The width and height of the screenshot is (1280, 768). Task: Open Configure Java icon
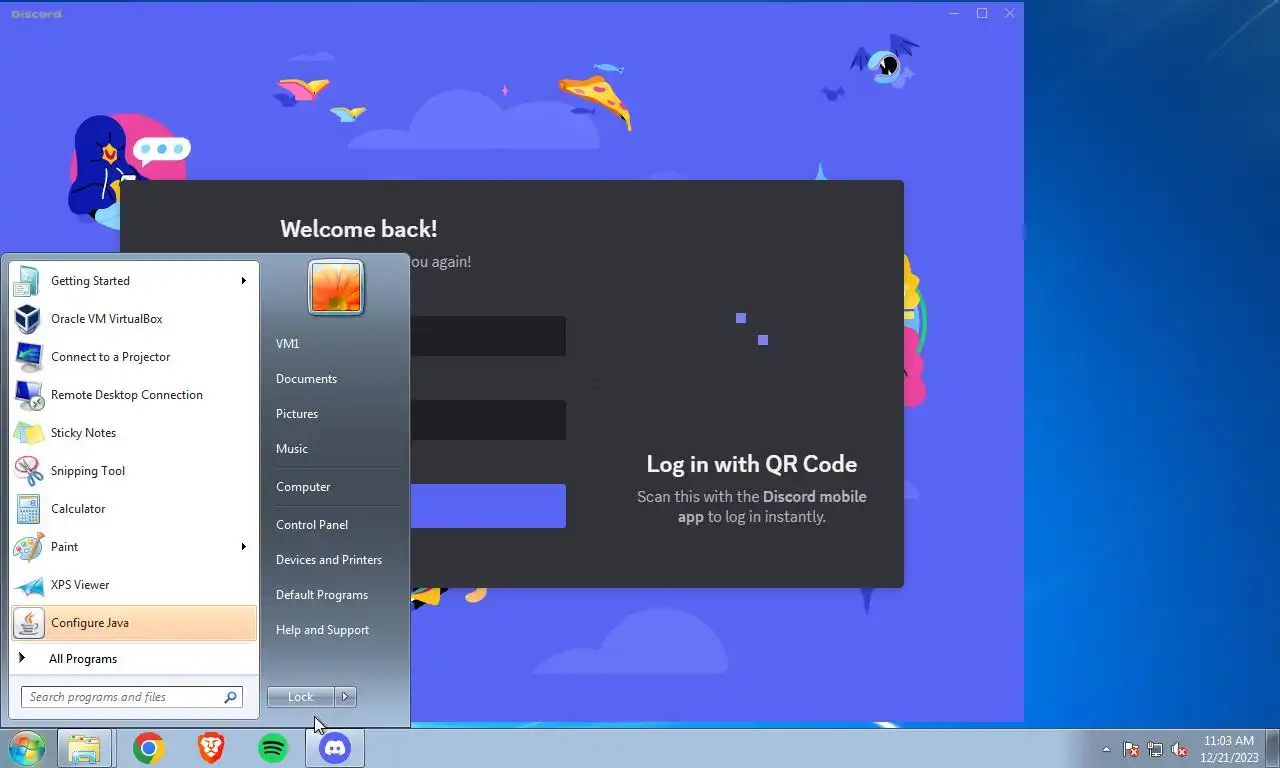pyautogui.click(x=27, y=623)
